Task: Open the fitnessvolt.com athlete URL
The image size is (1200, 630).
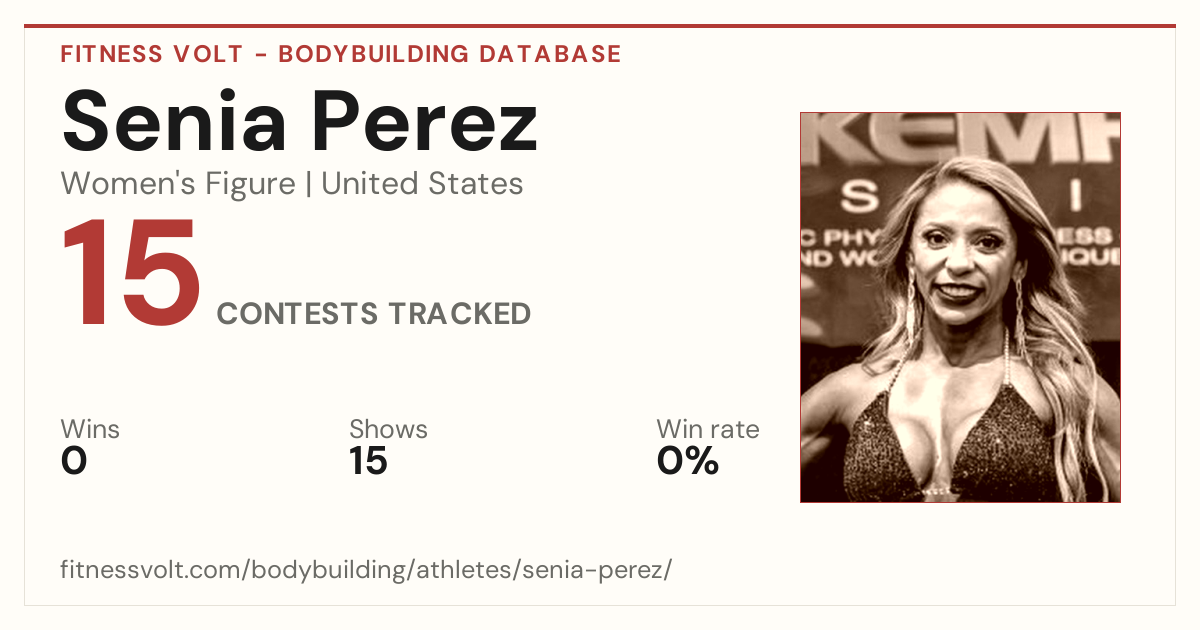Action: click(x=366, y=571)
